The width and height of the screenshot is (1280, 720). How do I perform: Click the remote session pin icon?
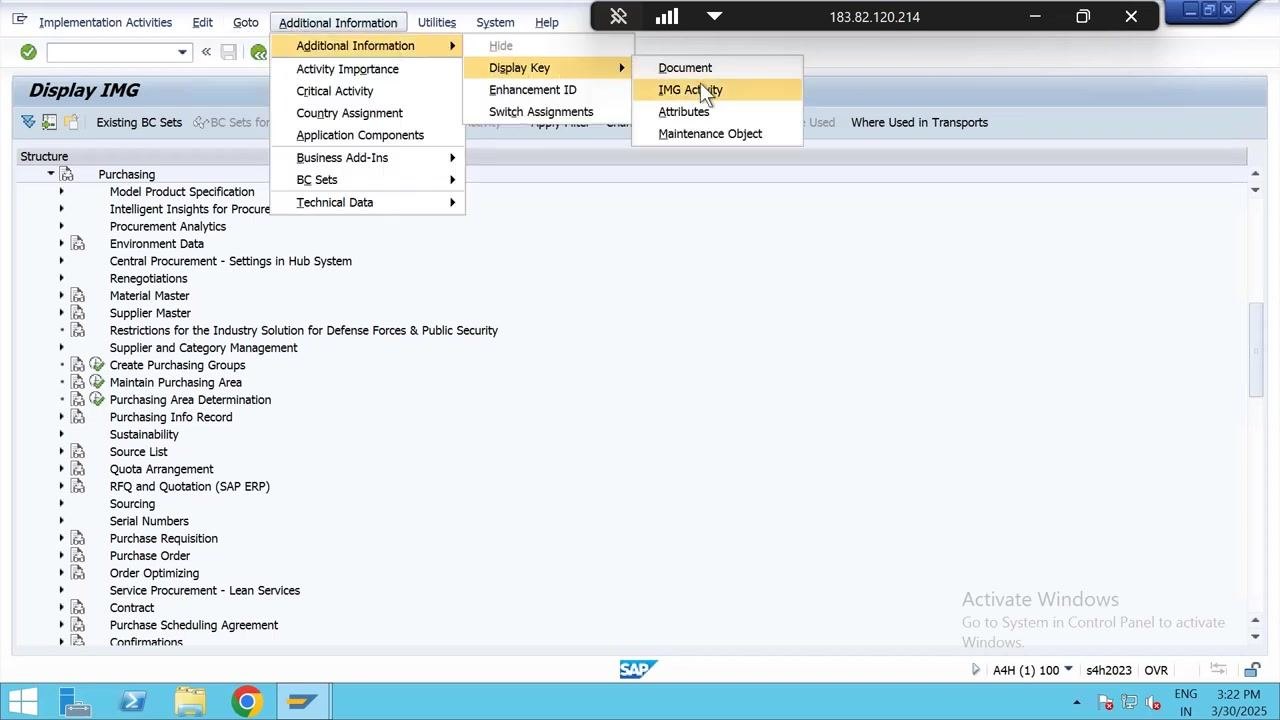click(618, 16)
